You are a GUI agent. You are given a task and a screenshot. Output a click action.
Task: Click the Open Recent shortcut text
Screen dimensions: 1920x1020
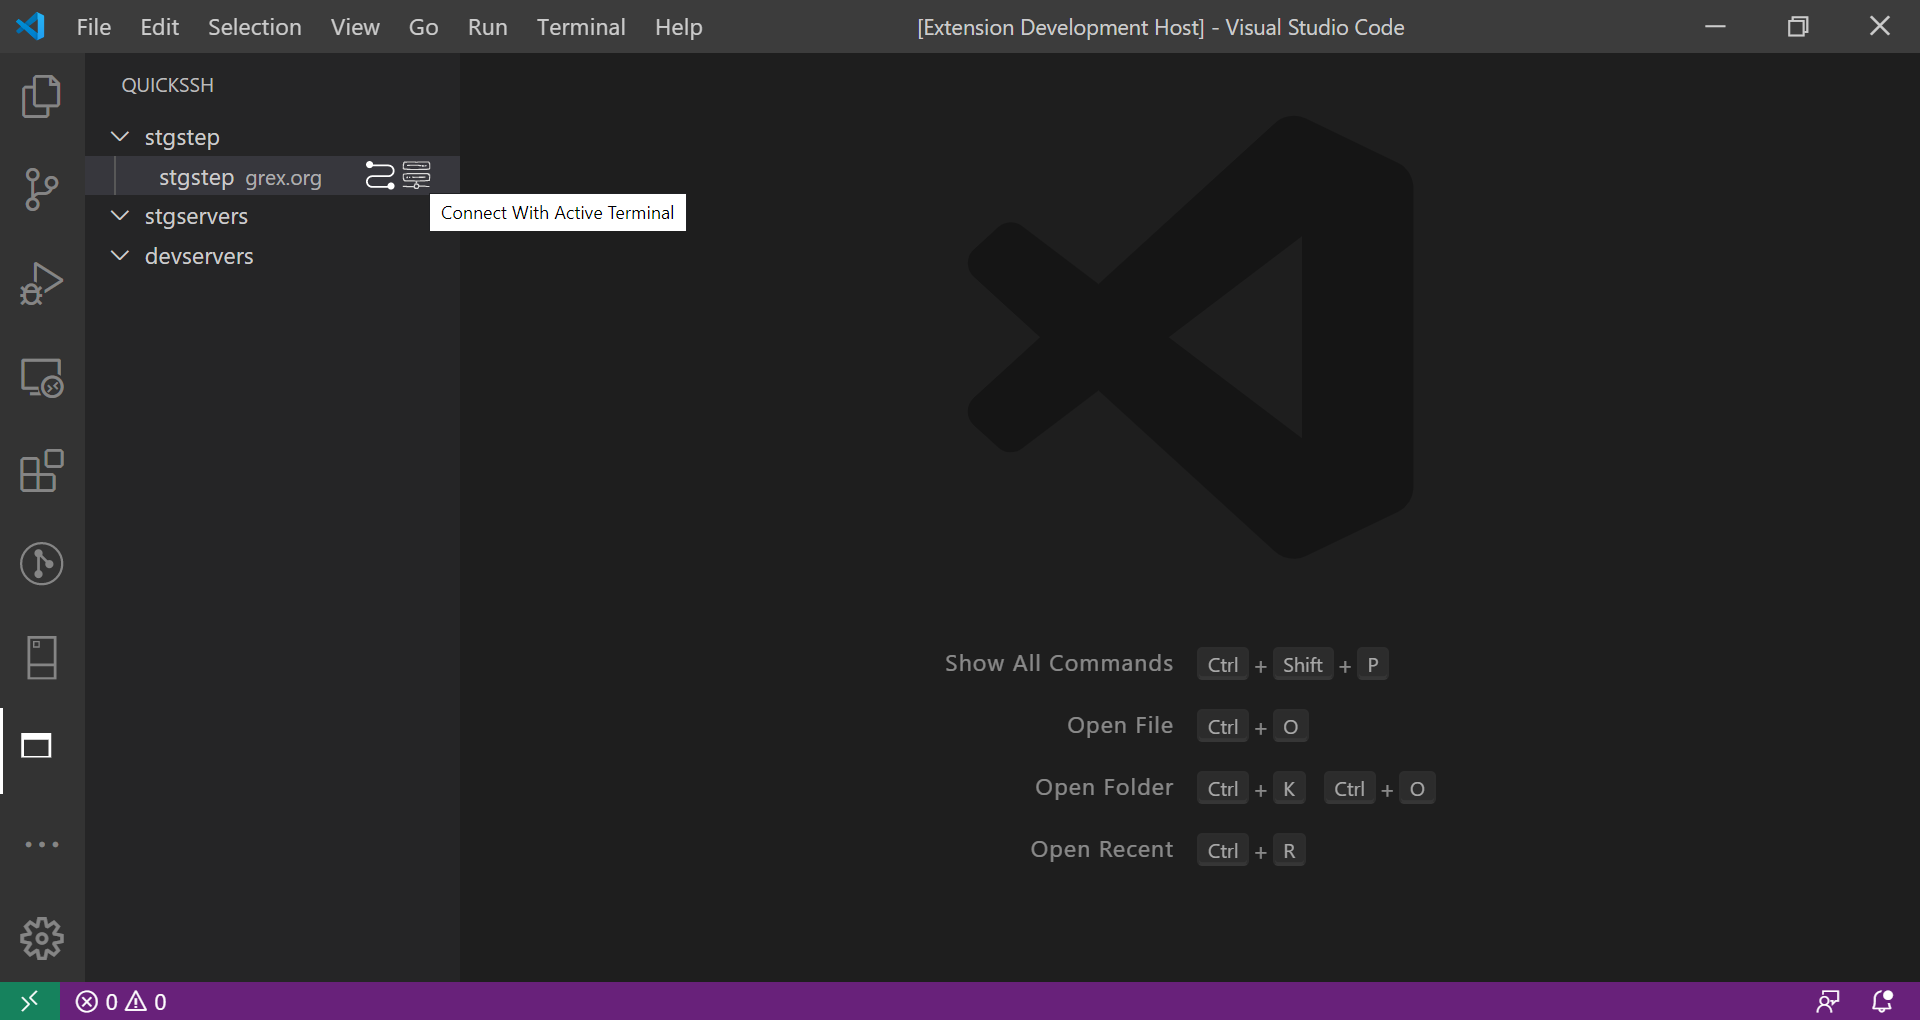click(1102, 849)
